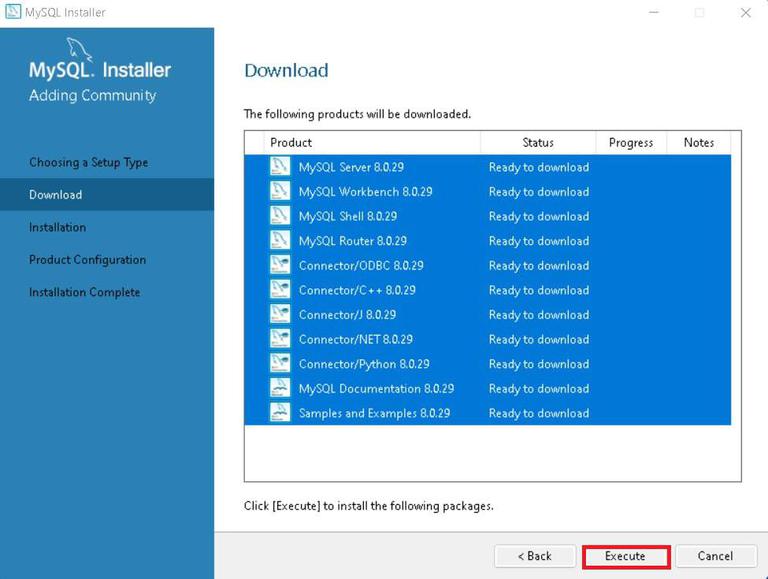Click the Status column header
The height and width of the screenshot is (579, 768).
tap(538, 143)
